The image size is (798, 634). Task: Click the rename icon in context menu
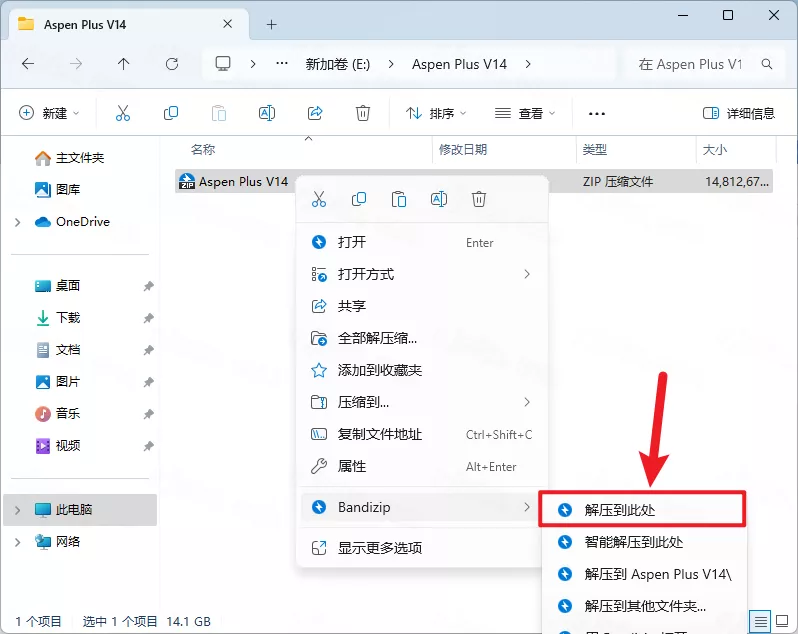(439, 199)
